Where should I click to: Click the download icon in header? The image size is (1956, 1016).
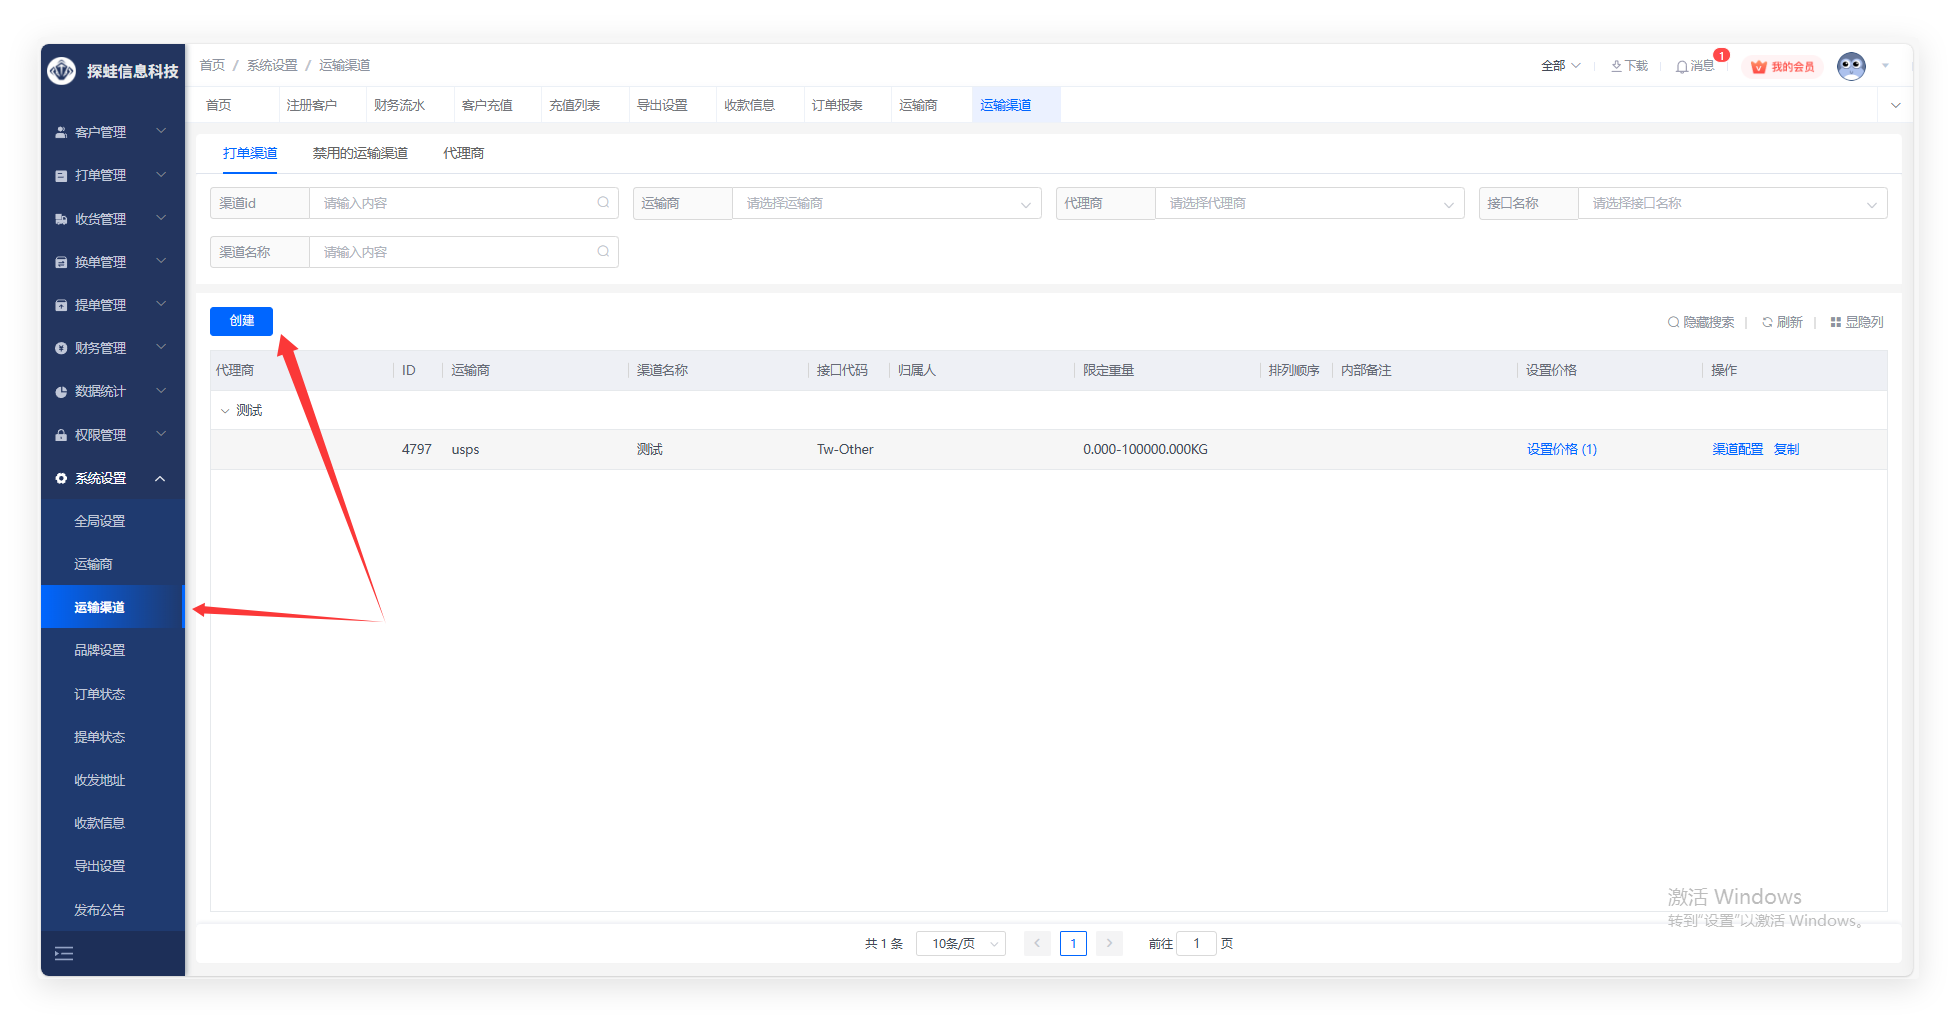1616,66
